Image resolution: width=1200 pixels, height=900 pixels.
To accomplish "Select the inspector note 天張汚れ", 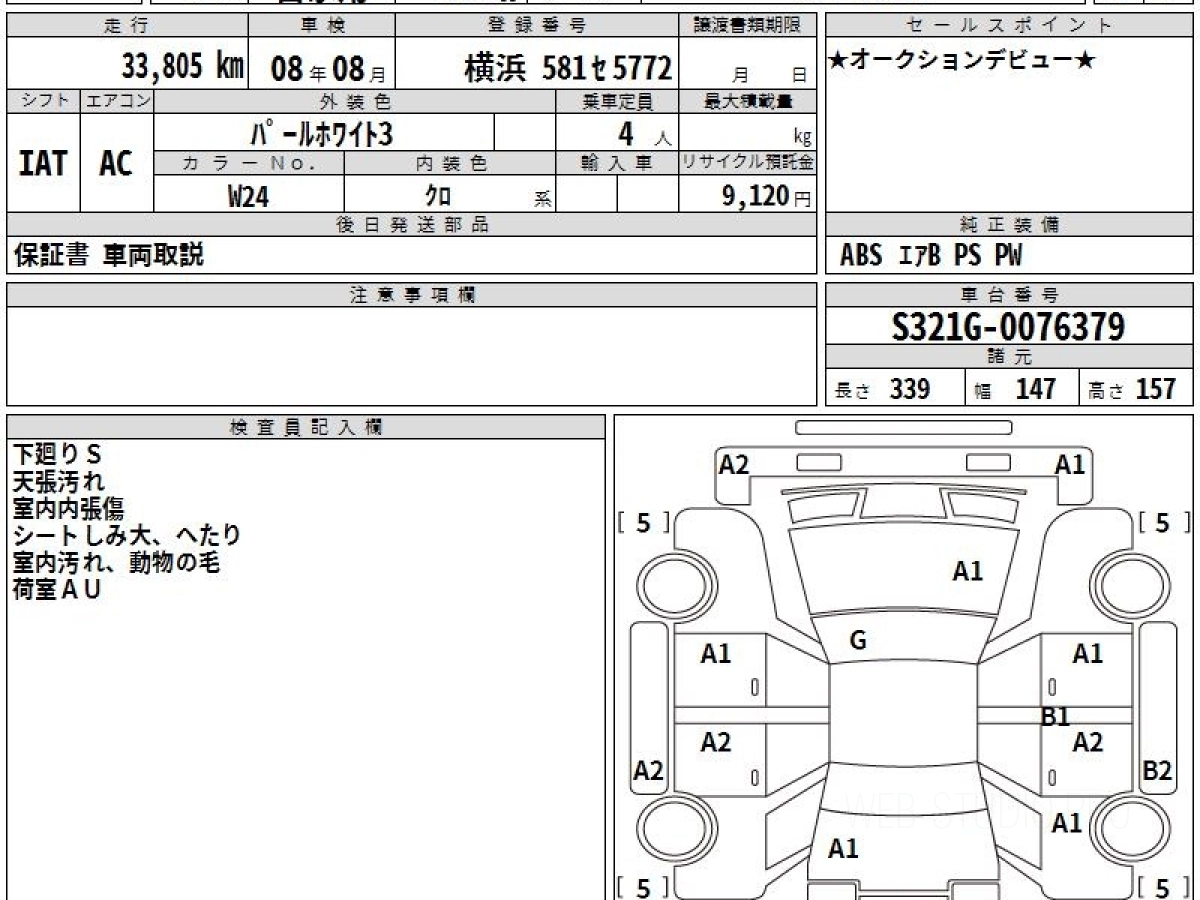I will click(58, 482).
